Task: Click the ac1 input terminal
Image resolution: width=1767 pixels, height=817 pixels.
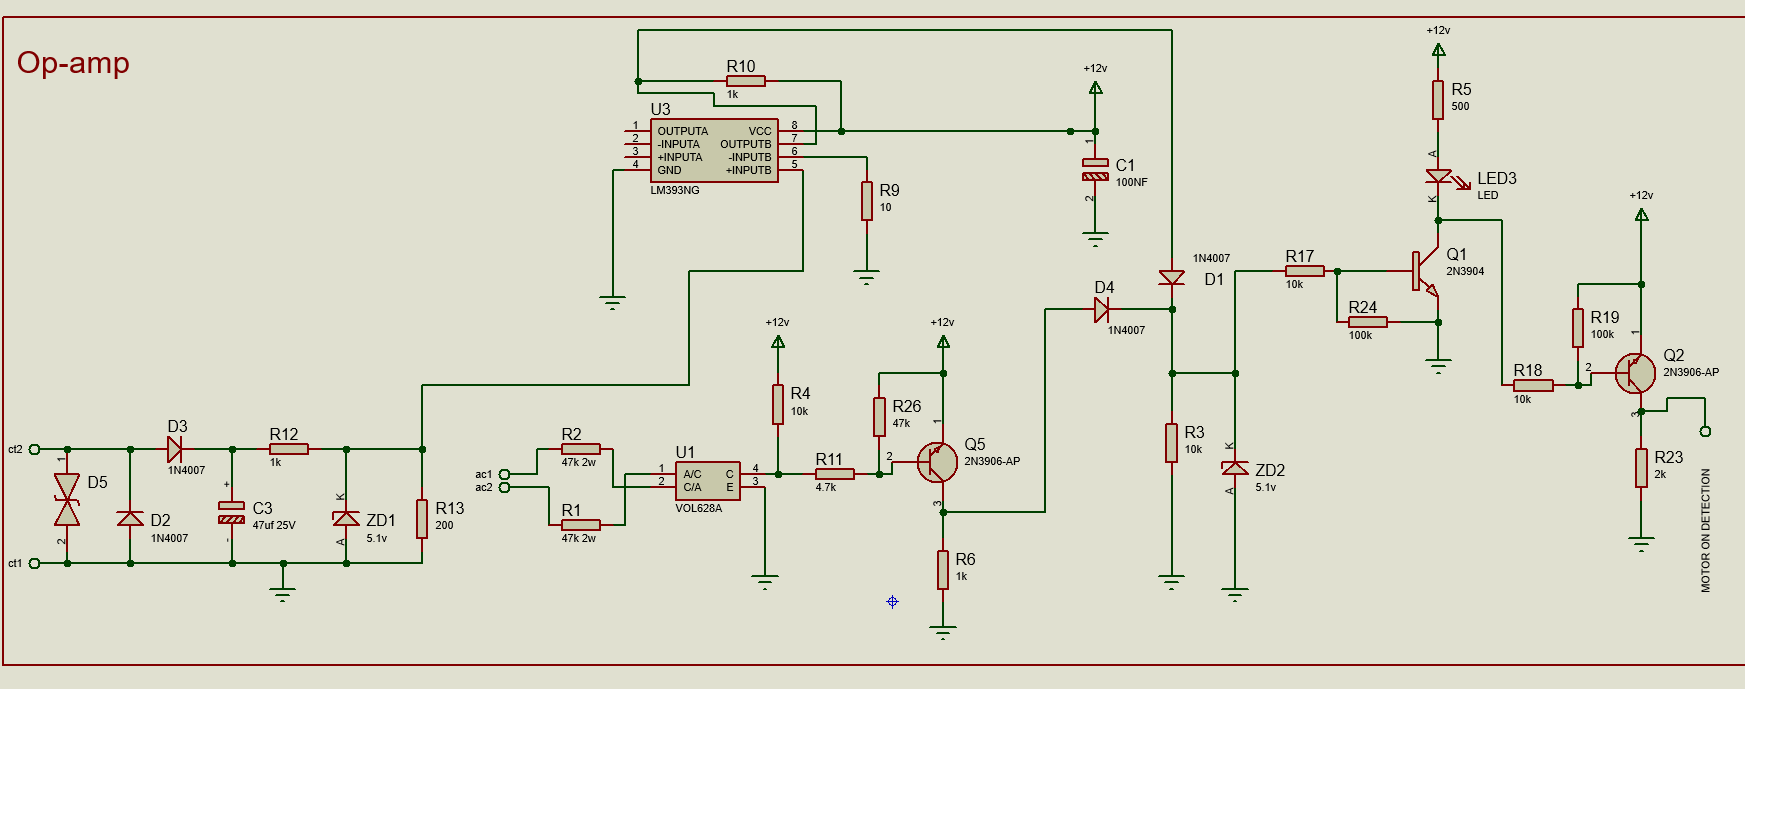Action: pyautogui.click(x=504, y=474)
